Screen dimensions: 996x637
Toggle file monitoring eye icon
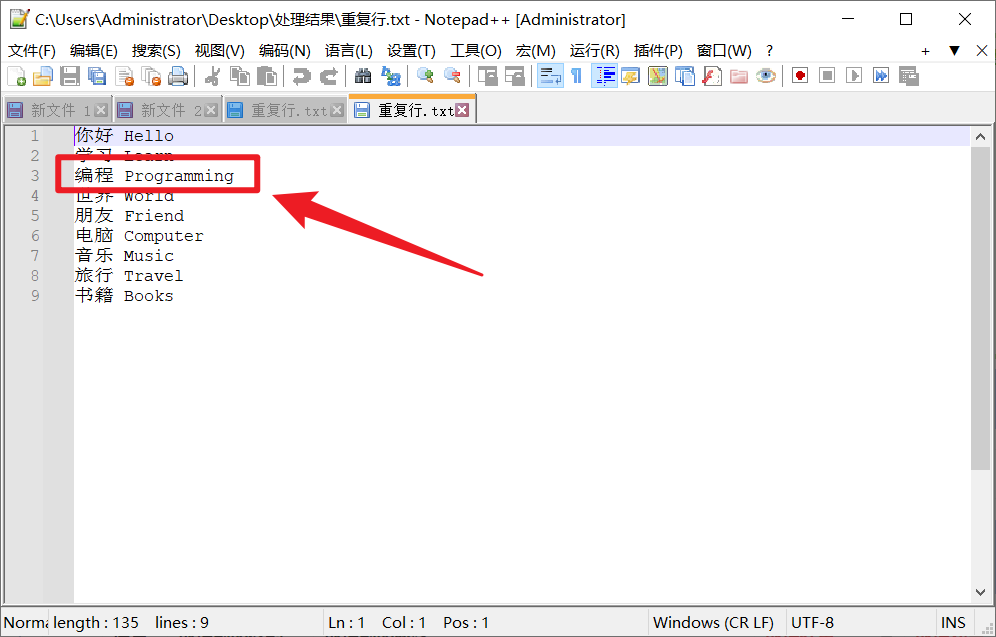pyautogui.click(x=766, y=76)
